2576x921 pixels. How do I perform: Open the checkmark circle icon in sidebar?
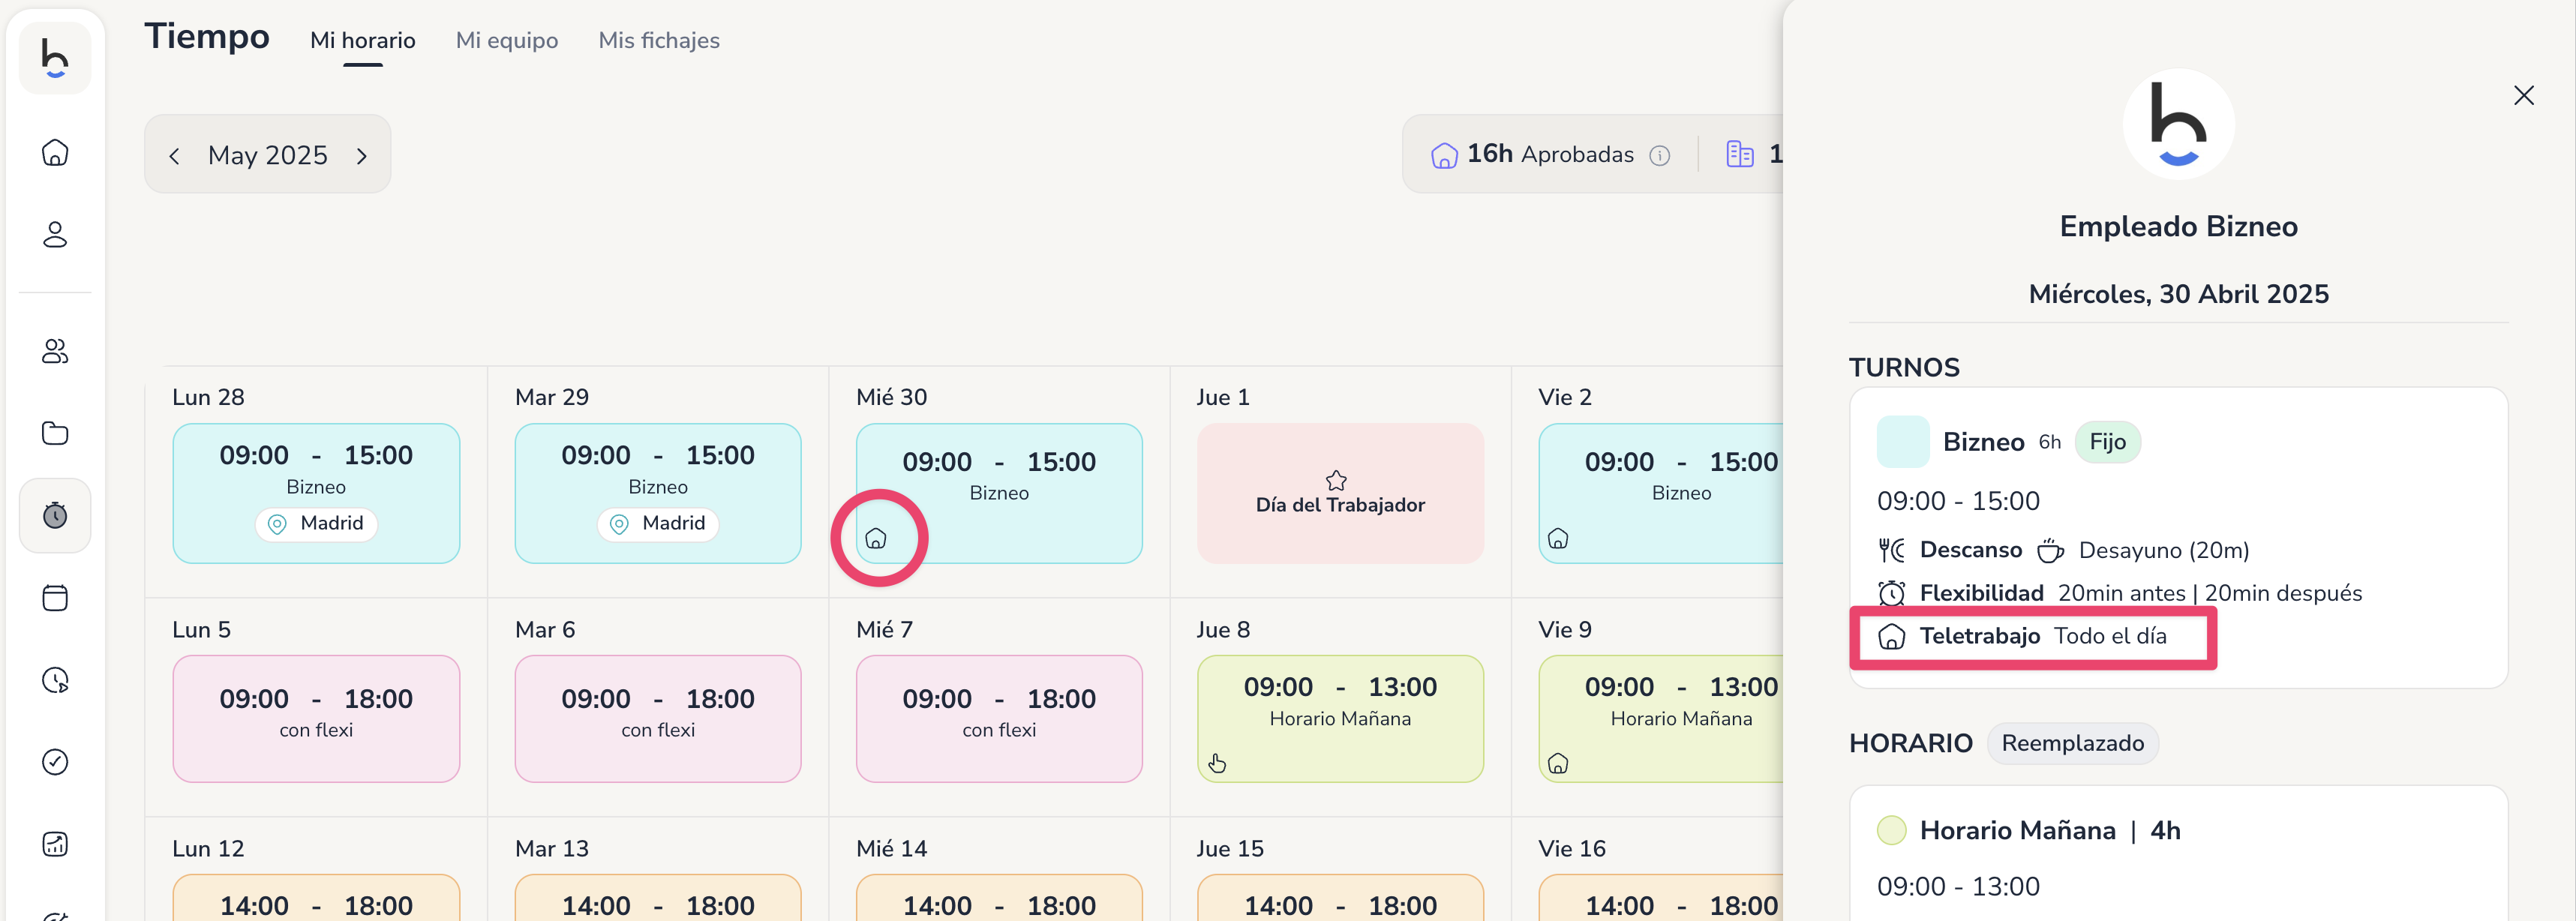(55, 762)
